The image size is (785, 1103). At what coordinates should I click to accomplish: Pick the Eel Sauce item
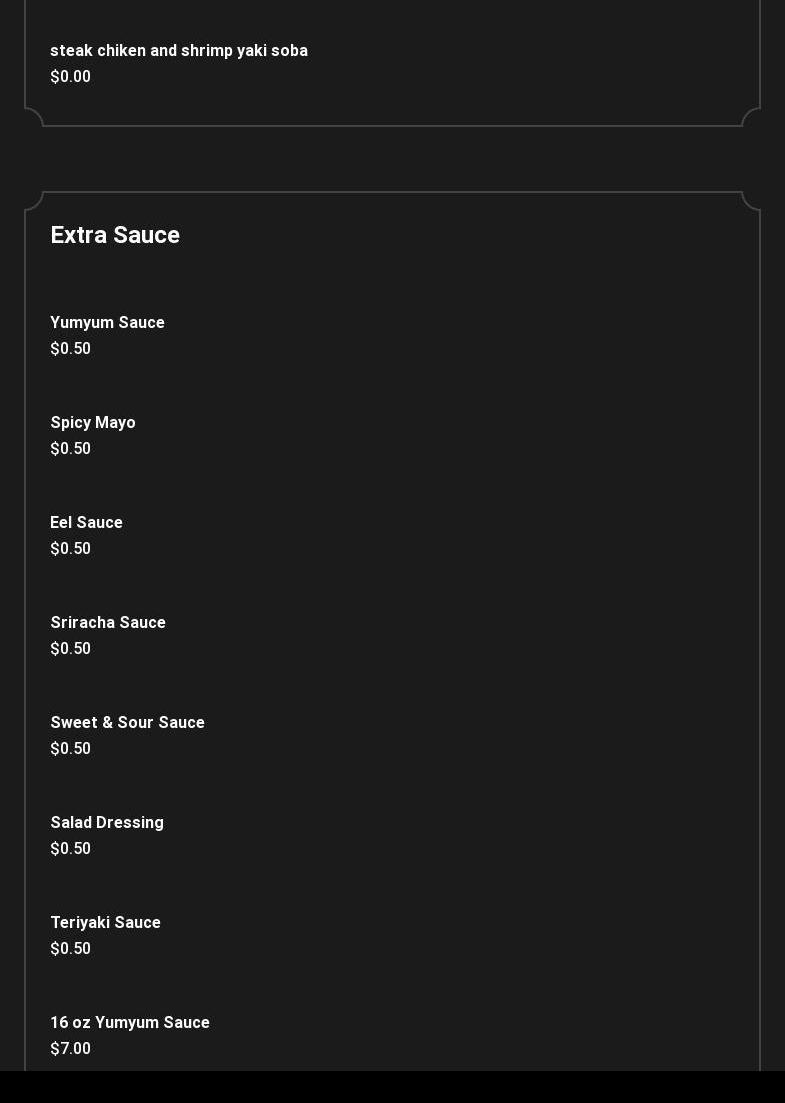87,523
